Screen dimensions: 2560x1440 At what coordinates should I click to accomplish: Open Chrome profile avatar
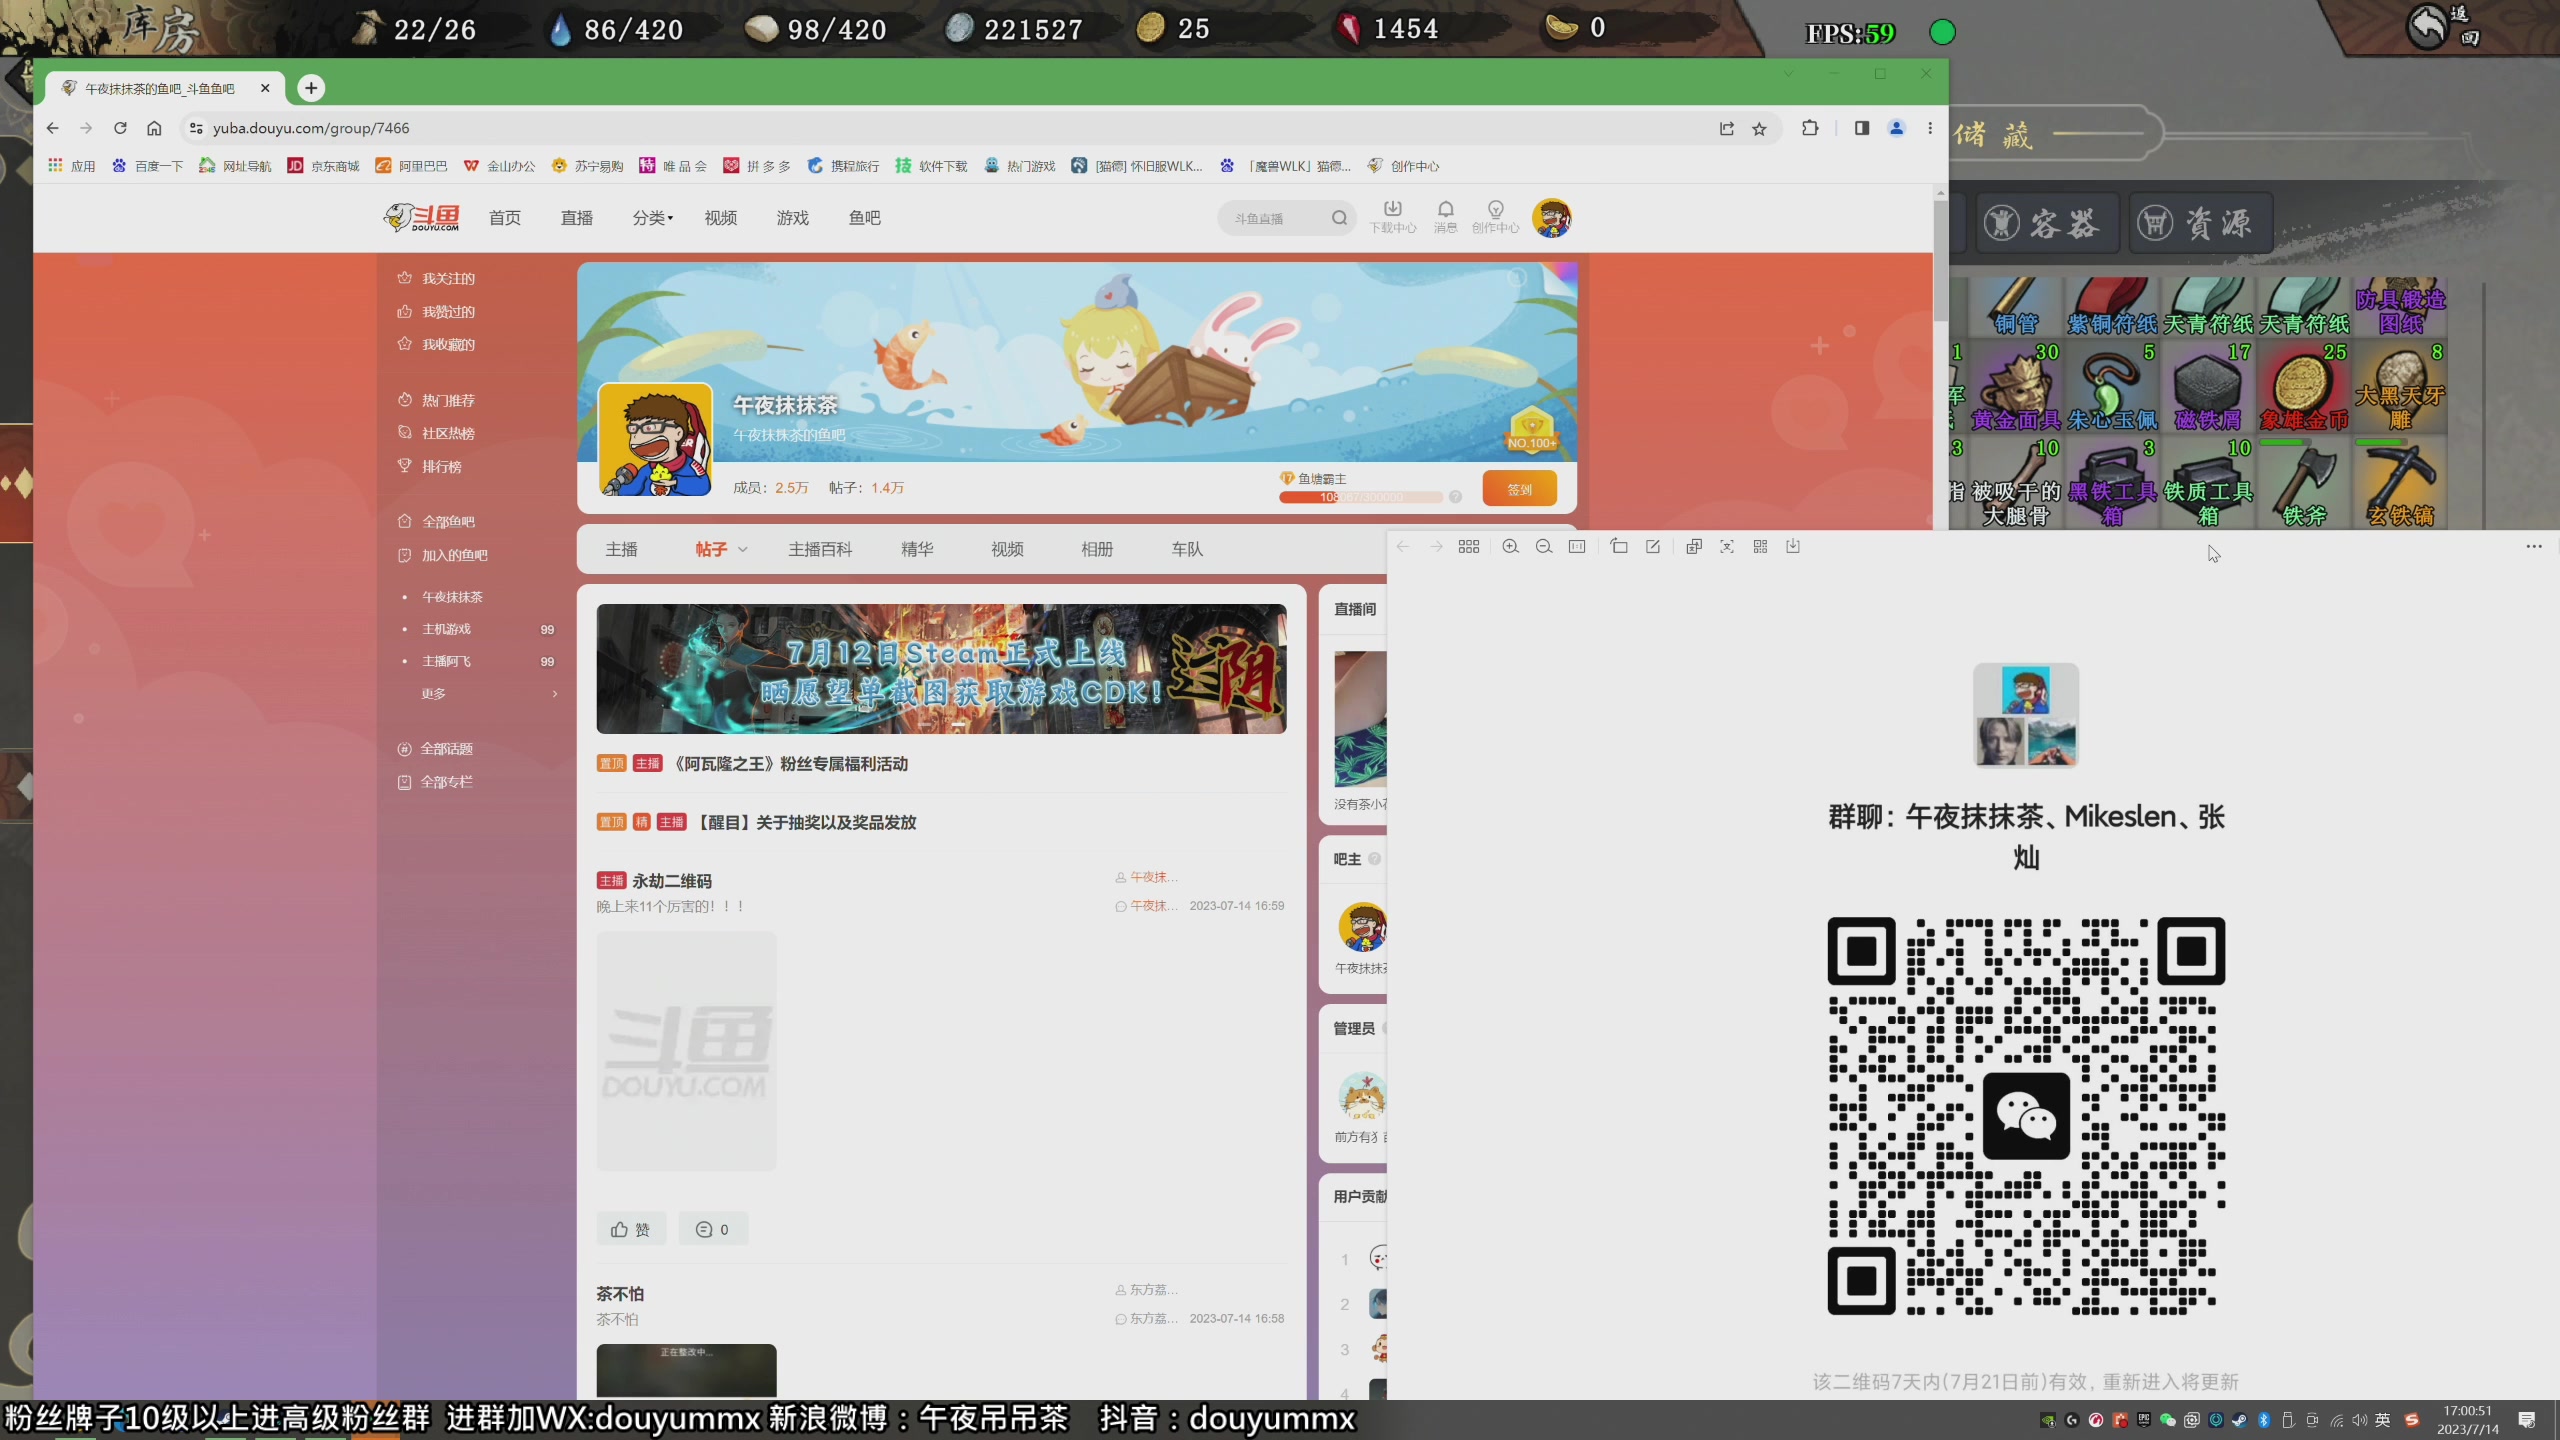1896,128
